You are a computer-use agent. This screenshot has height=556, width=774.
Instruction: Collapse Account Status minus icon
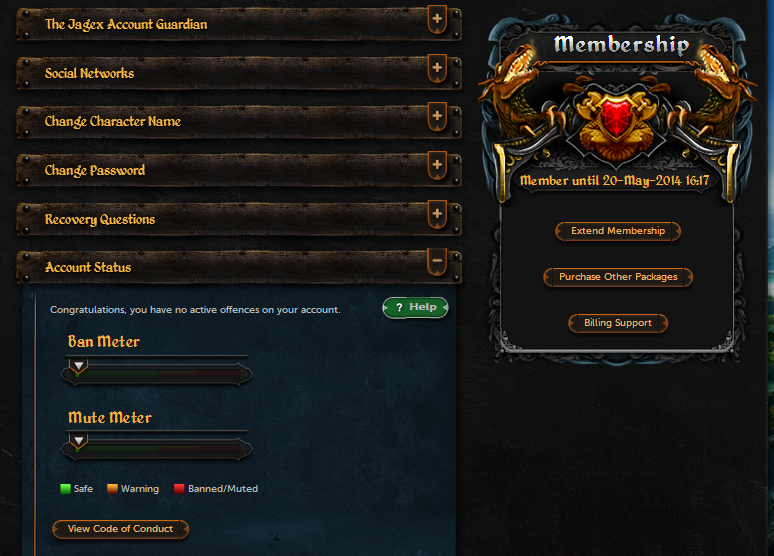(437, 262)
